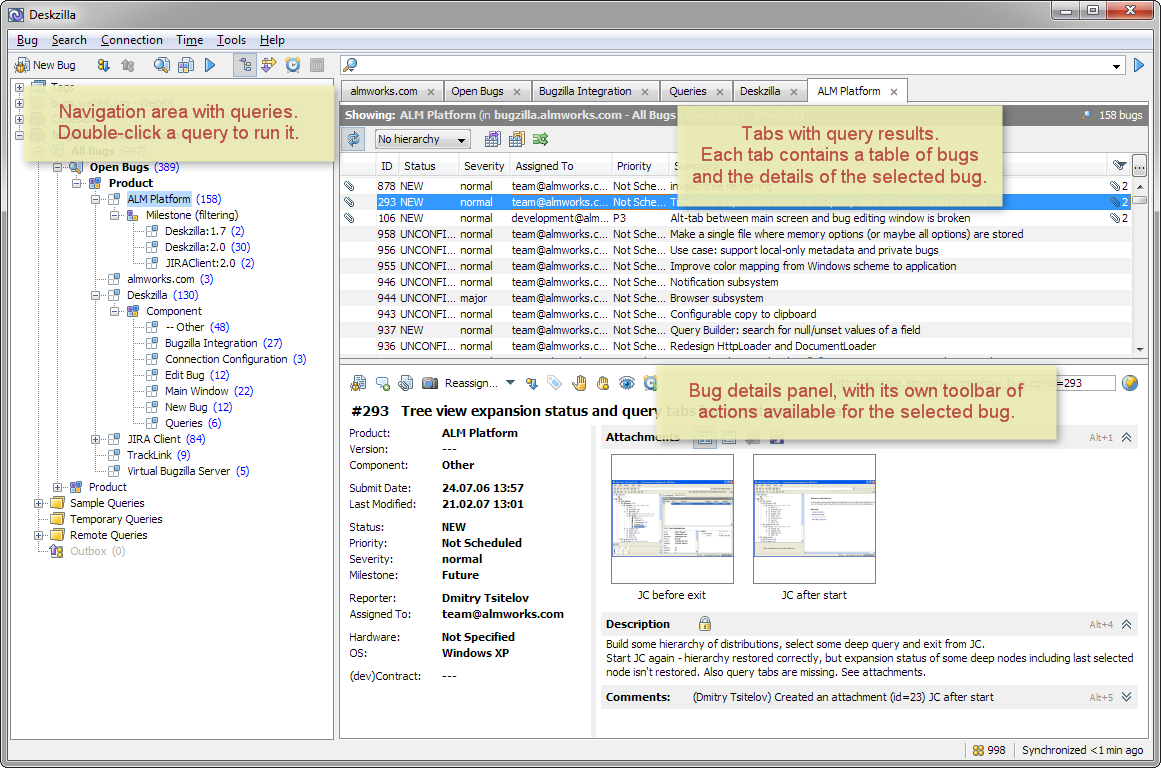Open the search magnifier icon on toolbar
Viewport: 1161px width, 768px height.
point(160,64)
